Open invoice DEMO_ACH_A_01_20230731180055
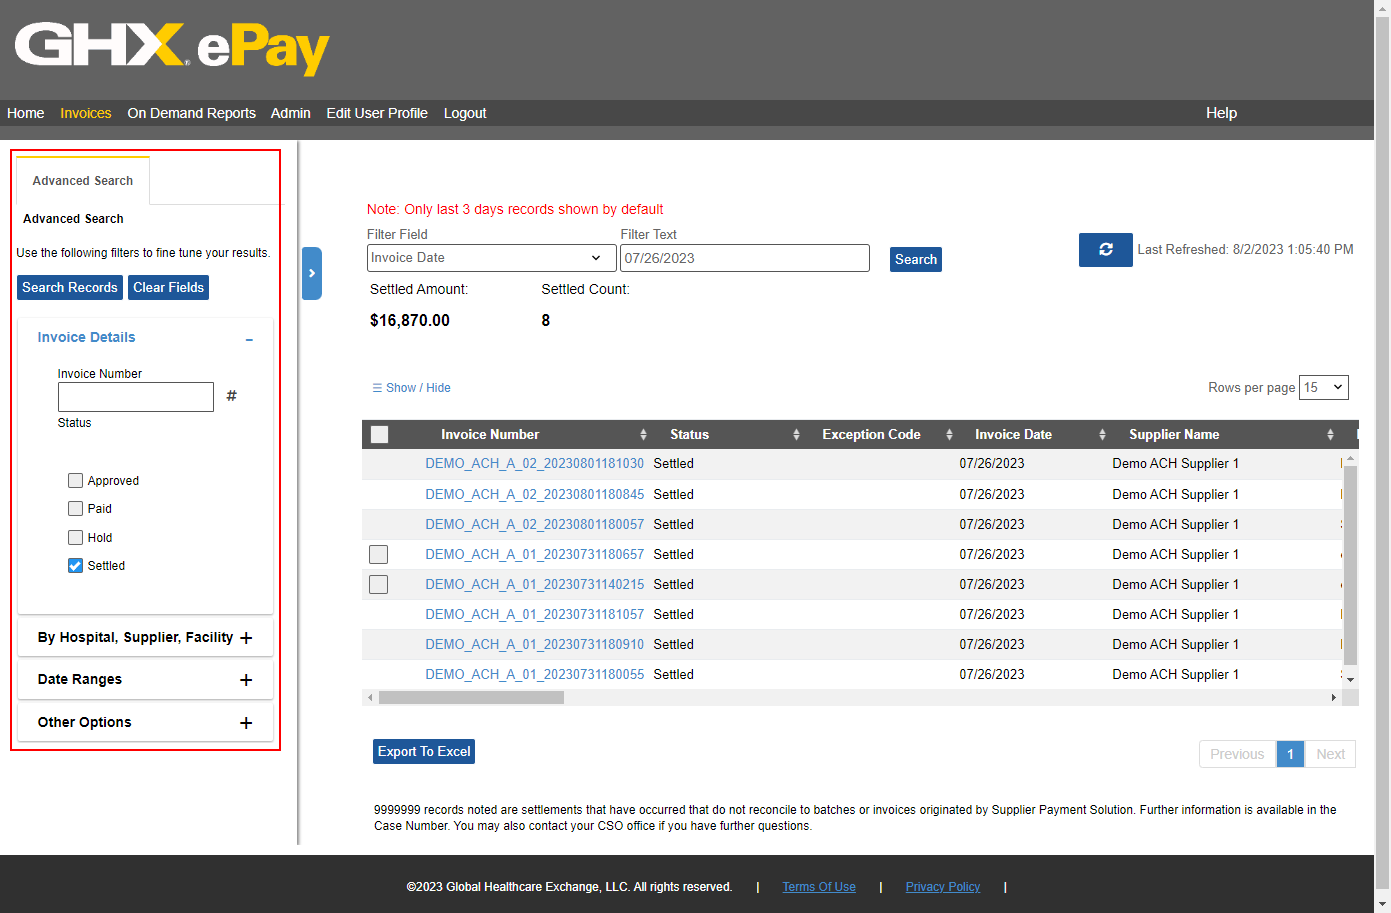The image size is (1391, 913). [535, 675]
